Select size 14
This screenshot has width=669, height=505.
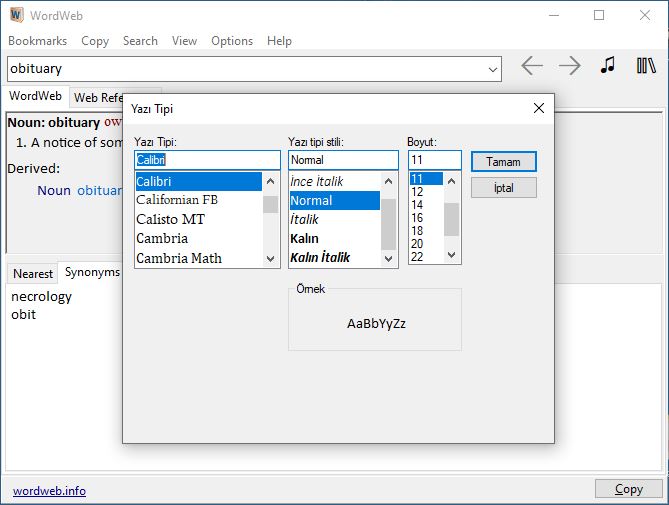coord(426,205)
